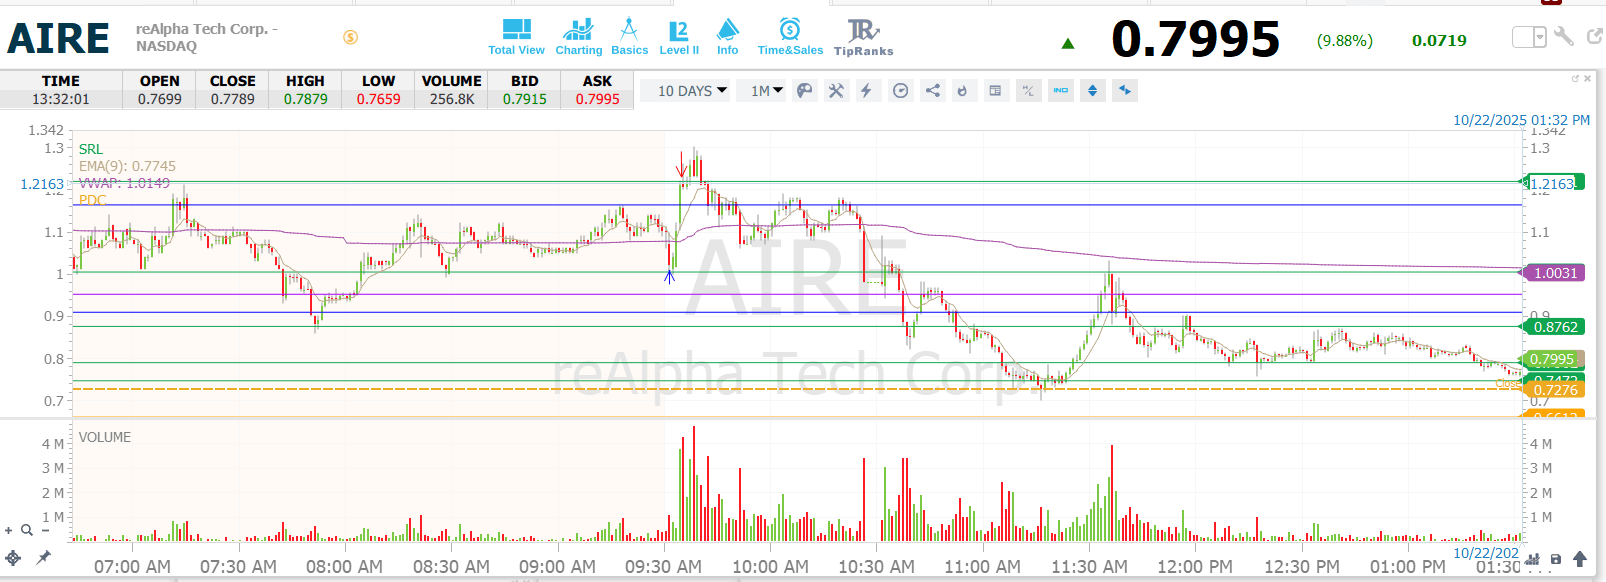Zoom in with the plus icon
Viewport: 1606px width, 582px height.
coord(9,530)
